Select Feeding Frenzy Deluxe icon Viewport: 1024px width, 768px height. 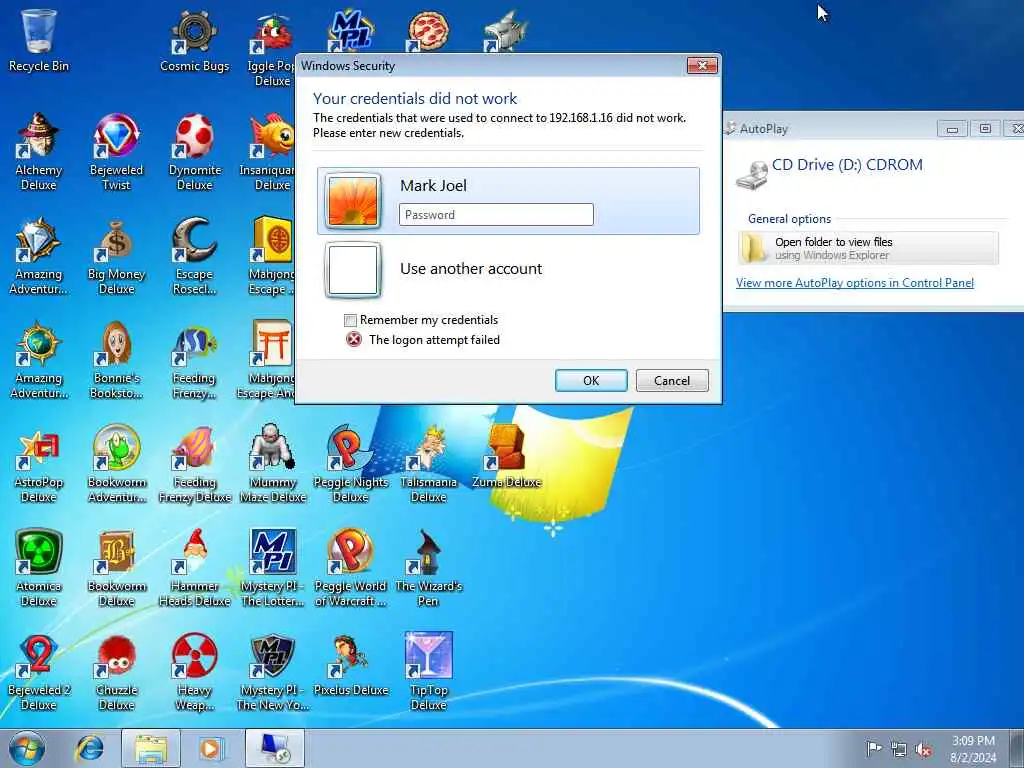(x=195, y=464)
